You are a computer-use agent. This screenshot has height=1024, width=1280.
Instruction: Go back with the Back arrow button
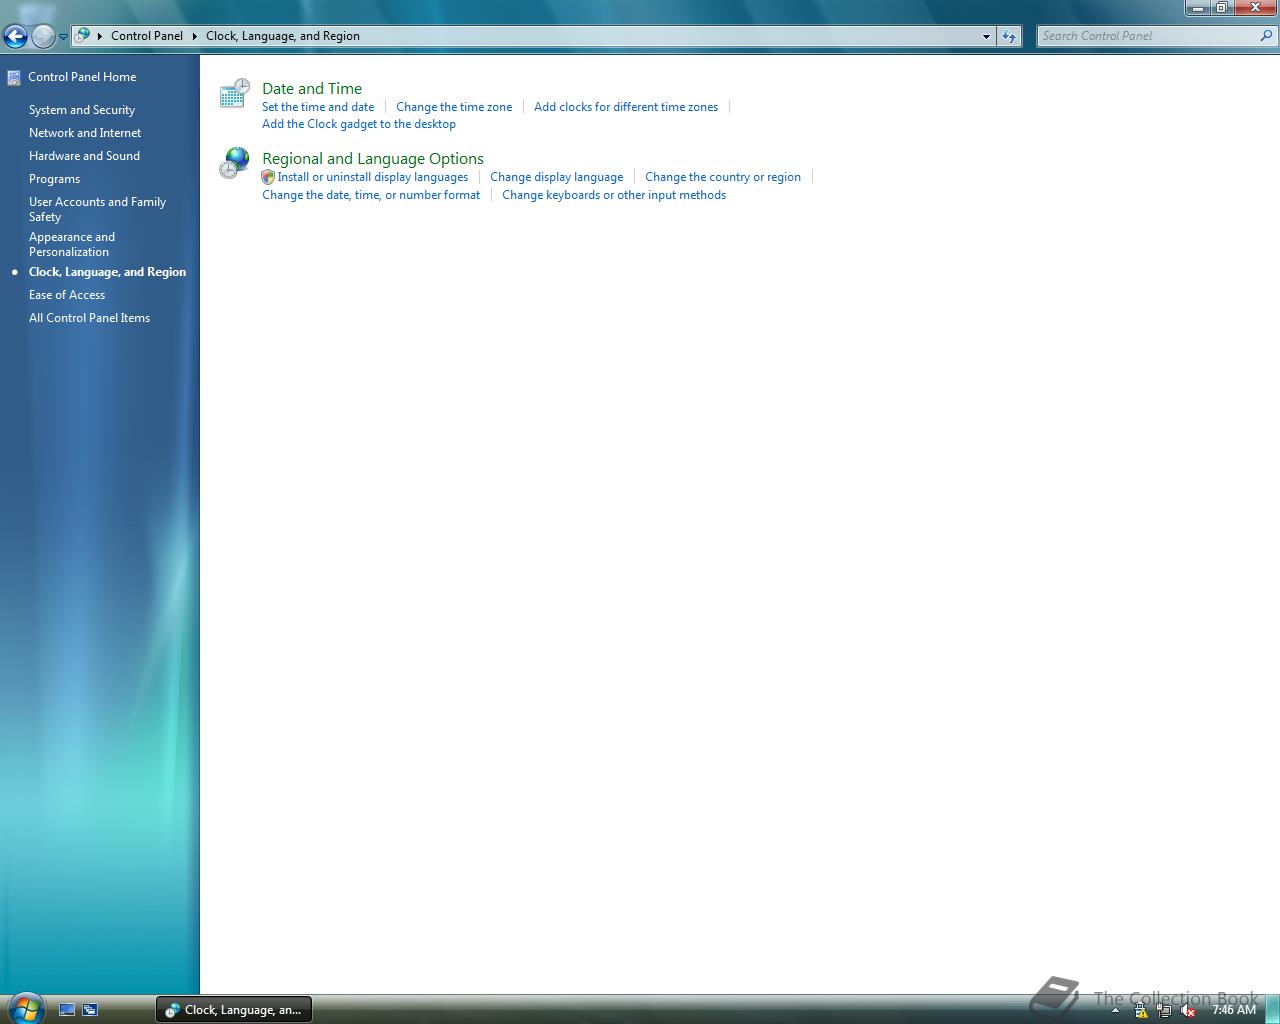tap(15, 37)
